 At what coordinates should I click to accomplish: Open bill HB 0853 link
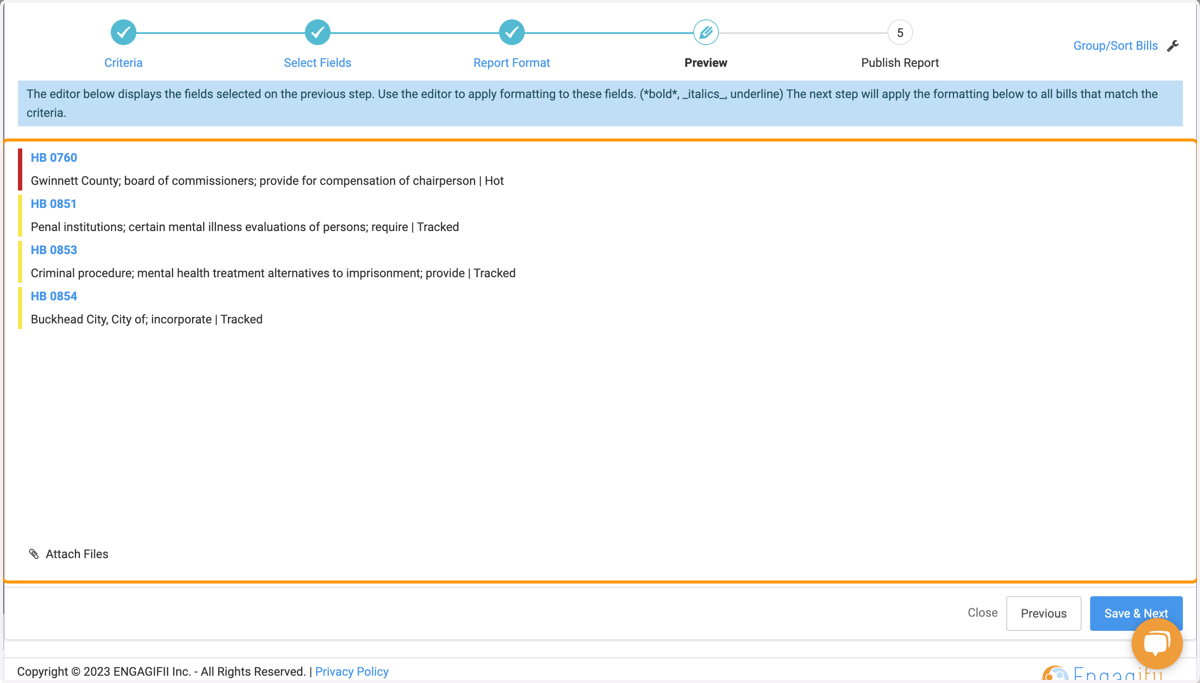(54, 250)
